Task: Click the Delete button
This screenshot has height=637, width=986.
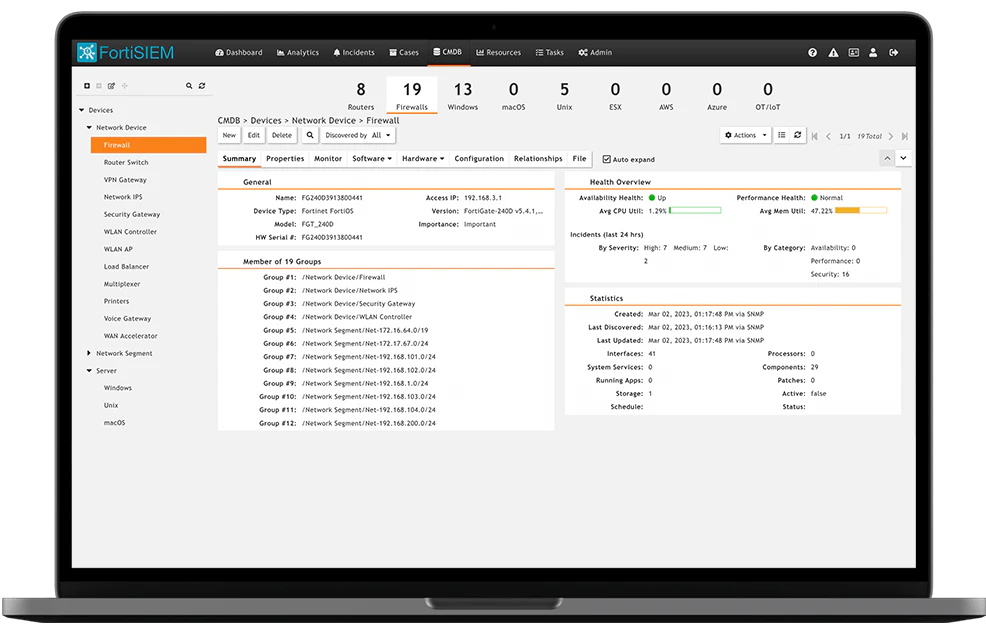Action: pyautogui.click(x=283, y=135)
